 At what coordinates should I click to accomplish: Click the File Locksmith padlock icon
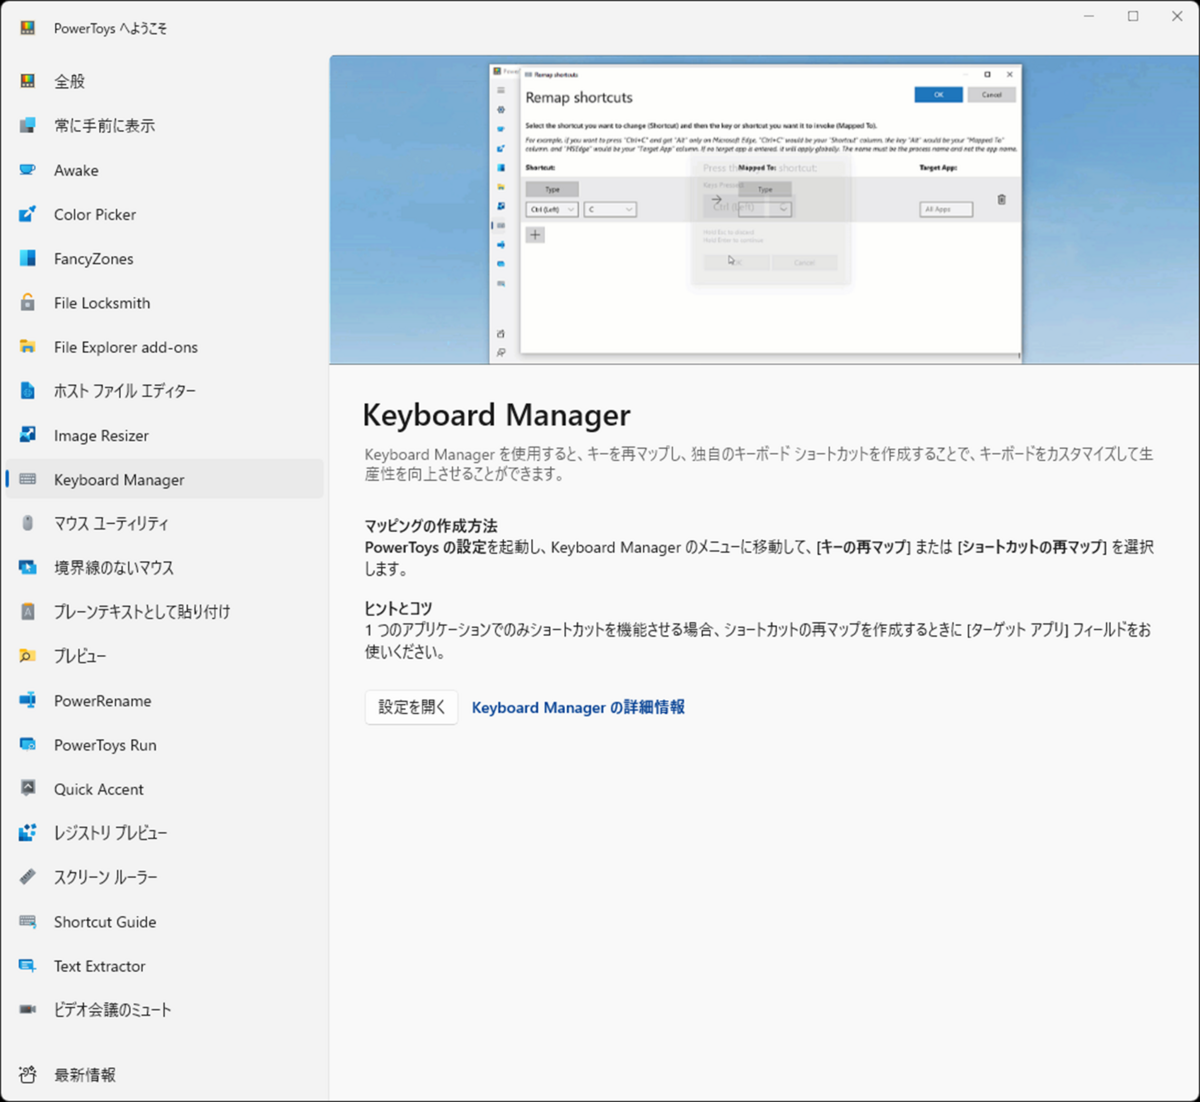(x=28, y=302)
